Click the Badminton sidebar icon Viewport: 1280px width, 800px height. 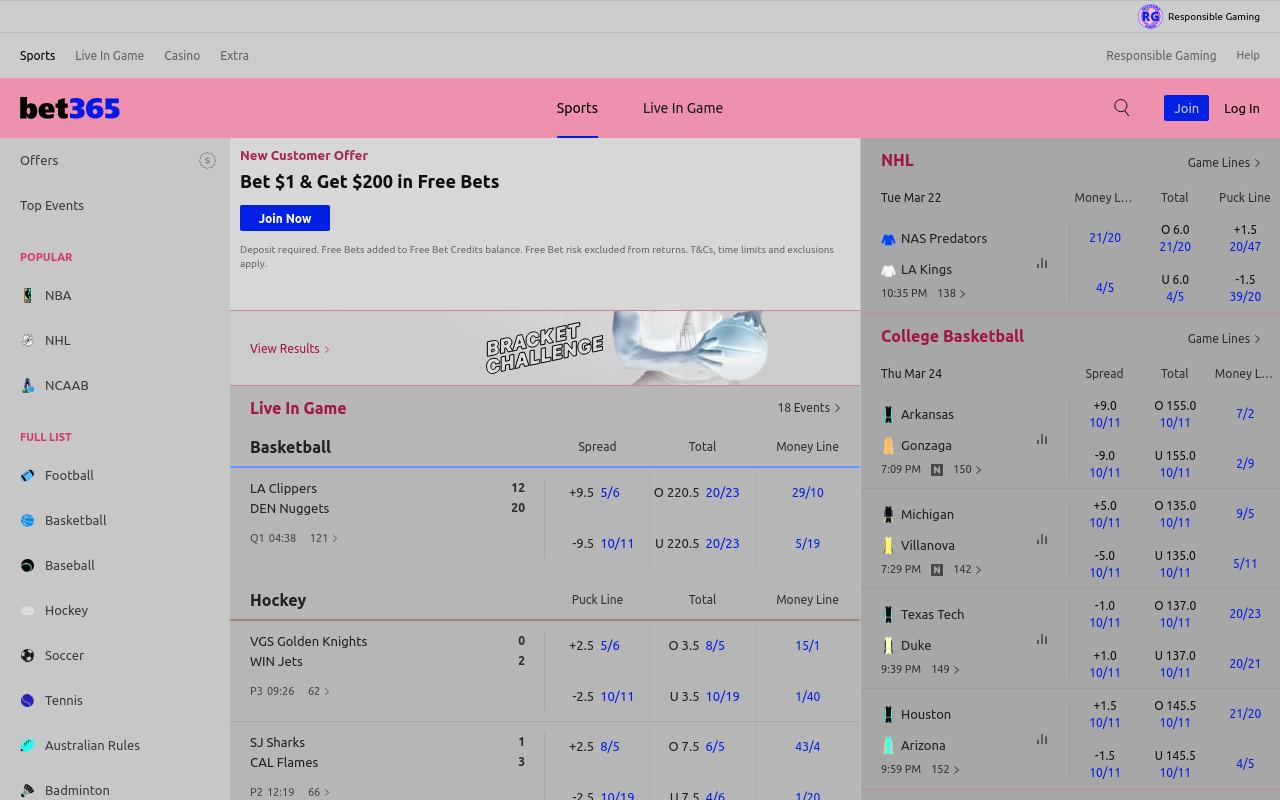pos(28,790)
